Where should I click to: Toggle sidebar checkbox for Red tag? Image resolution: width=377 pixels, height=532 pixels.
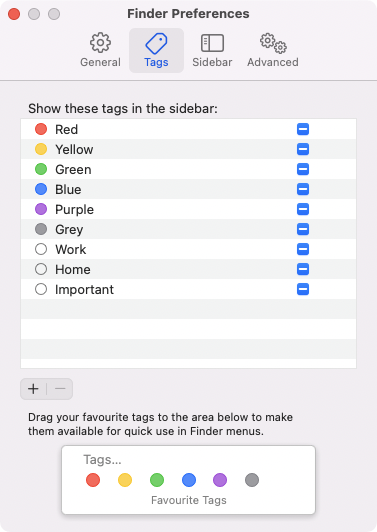coord(303,129)
